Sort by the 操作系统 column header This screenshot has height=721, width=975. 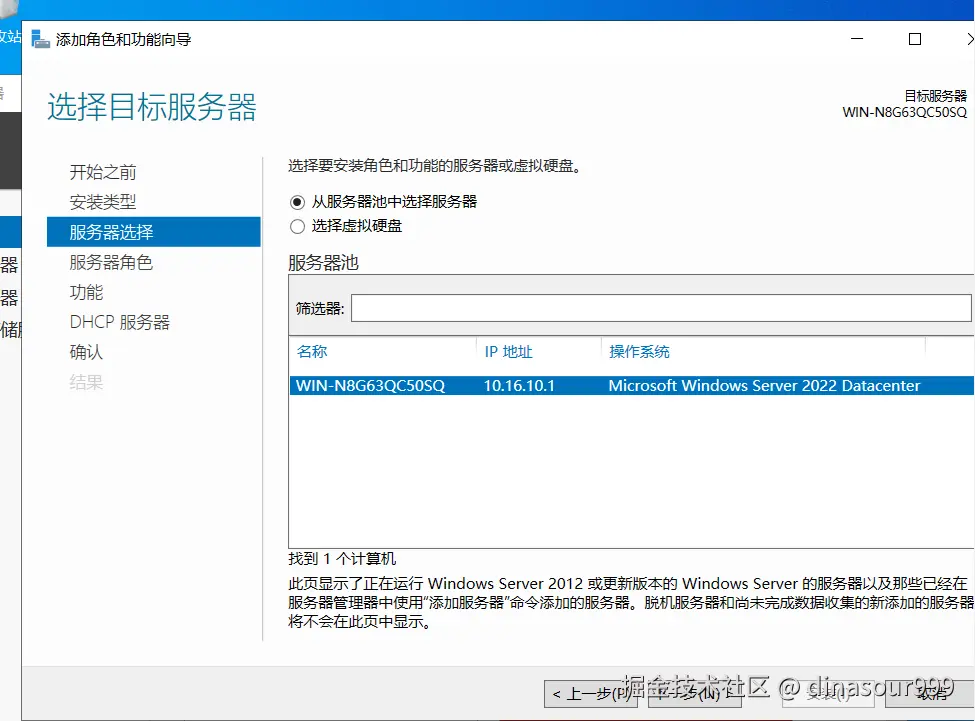(x=639, y=352)
